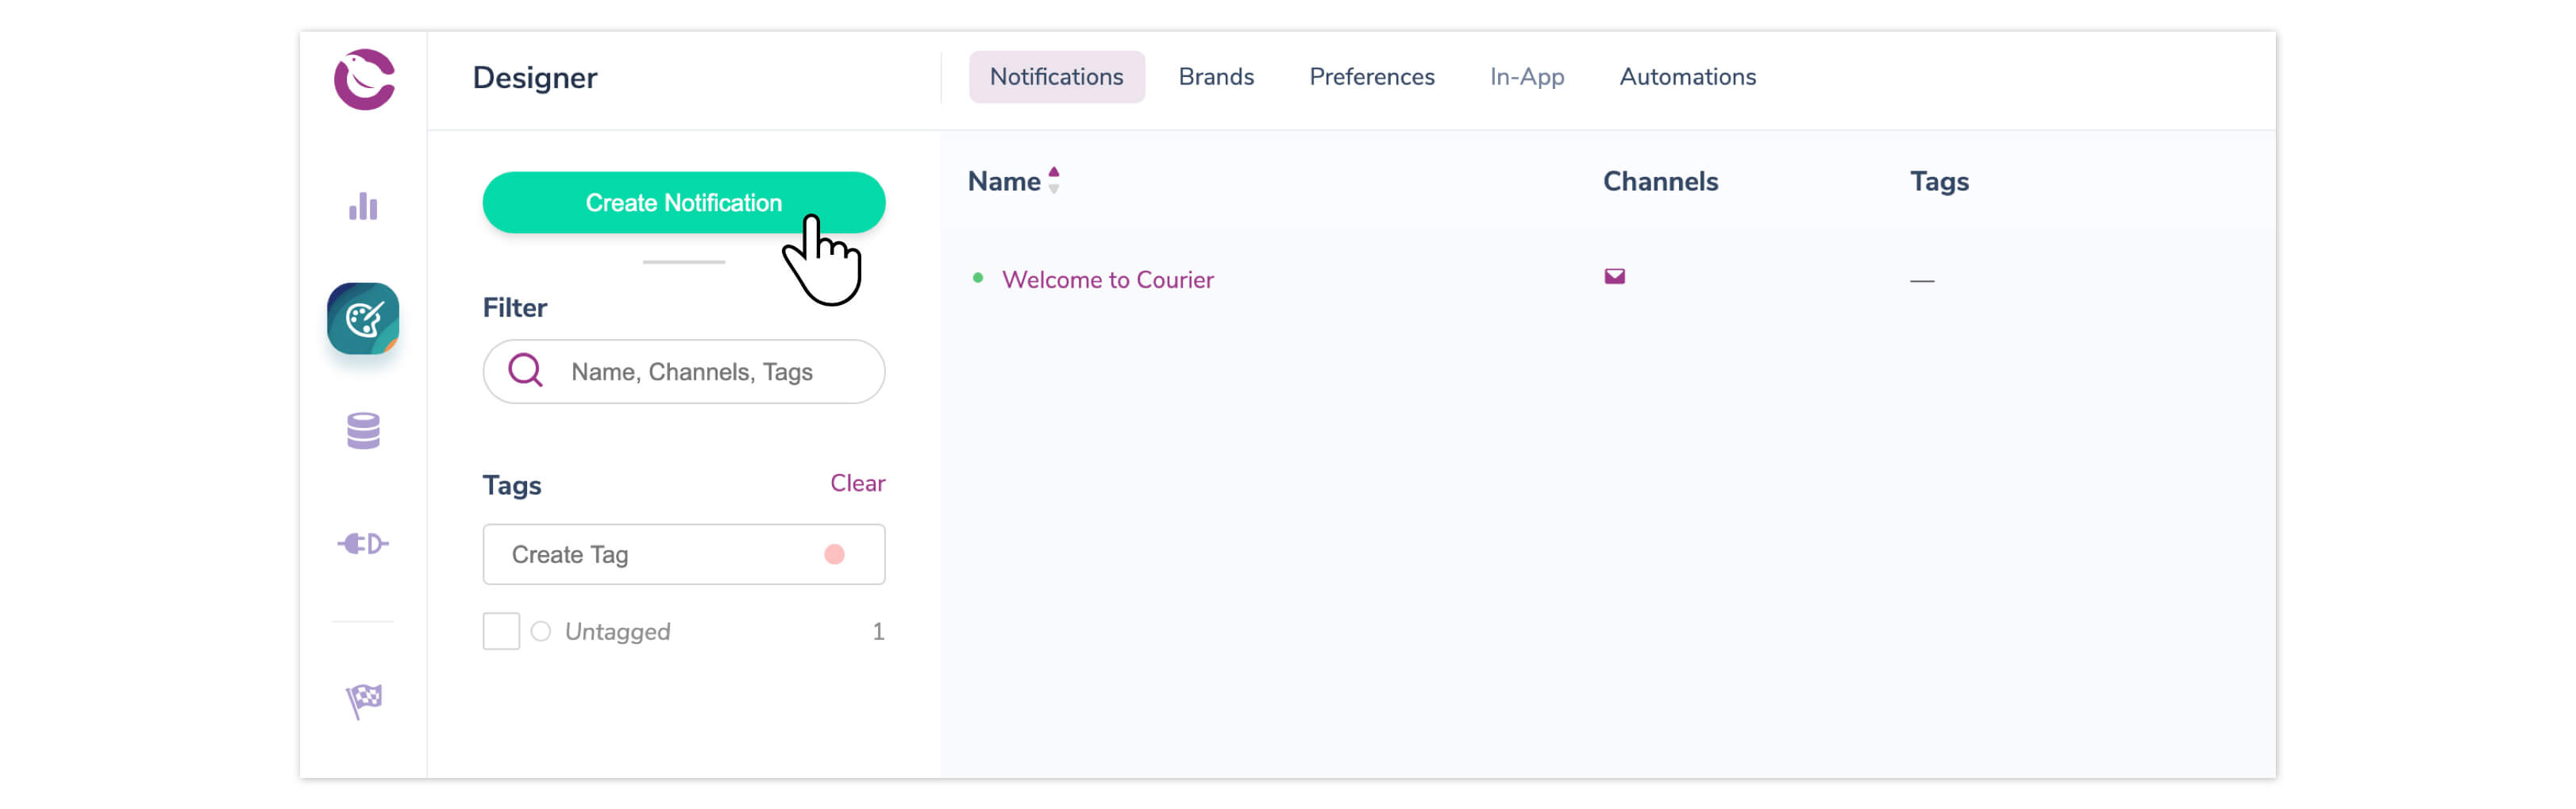This screenshot has height=809, width=2576.
Task: Select the radio circle beside Untagged
Action: (x=541, y=631)
